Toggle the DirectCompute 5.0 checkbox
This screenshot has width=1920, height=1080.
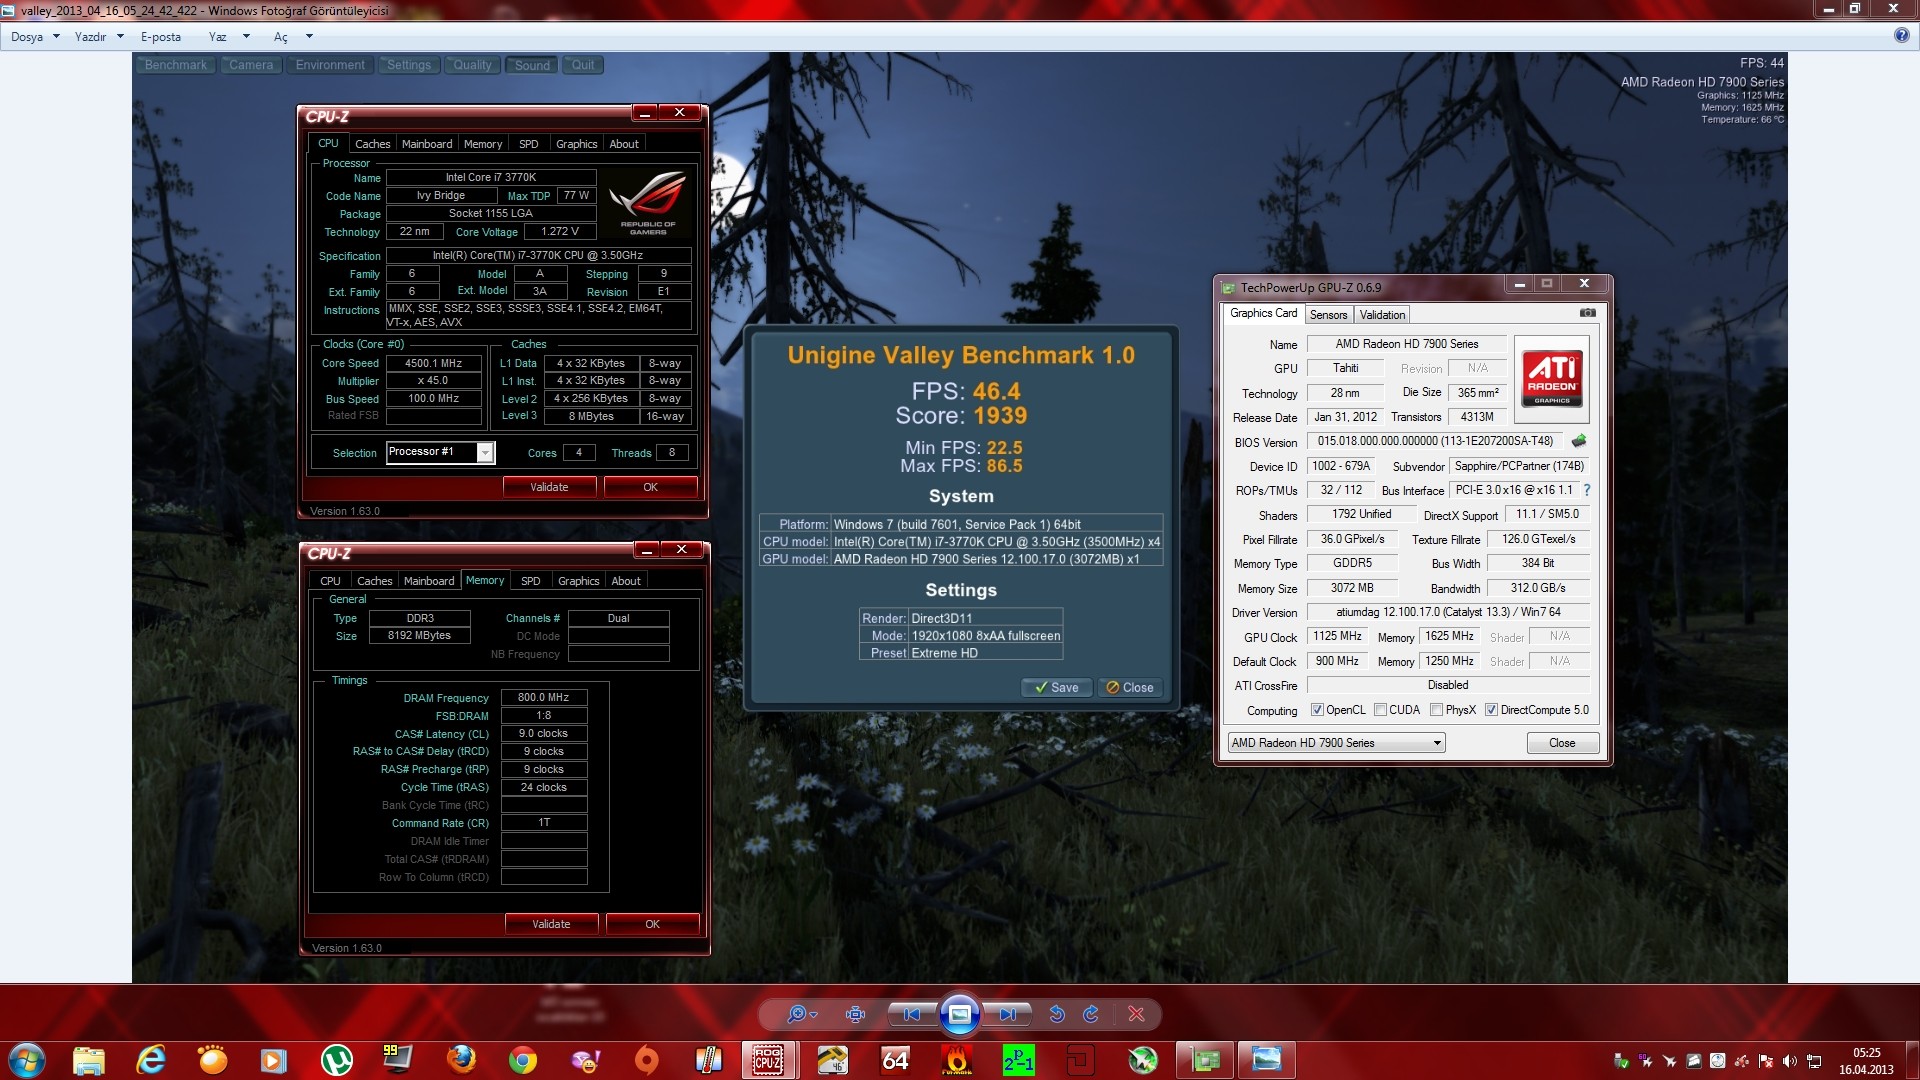[1491, 710]
